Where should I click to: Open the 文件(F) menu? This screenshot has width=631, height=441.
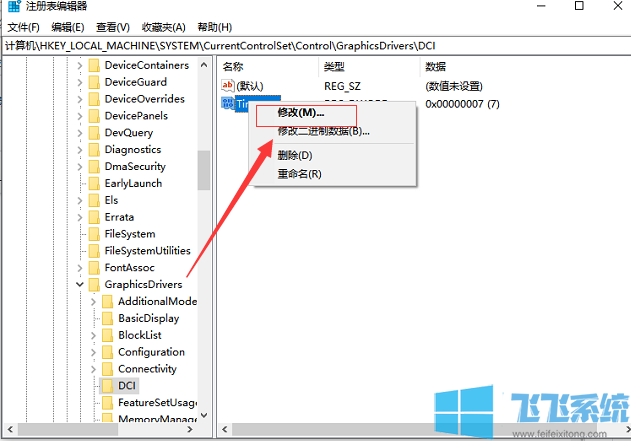[23, 27]
